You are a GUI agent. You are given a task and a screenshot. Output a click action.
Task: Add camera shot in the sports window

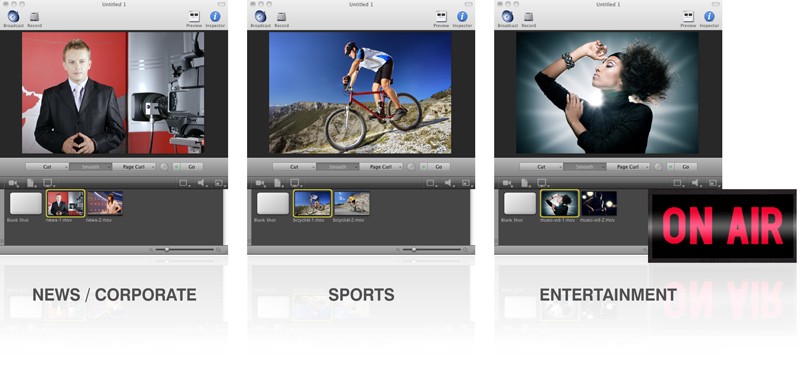click(261, 183)
